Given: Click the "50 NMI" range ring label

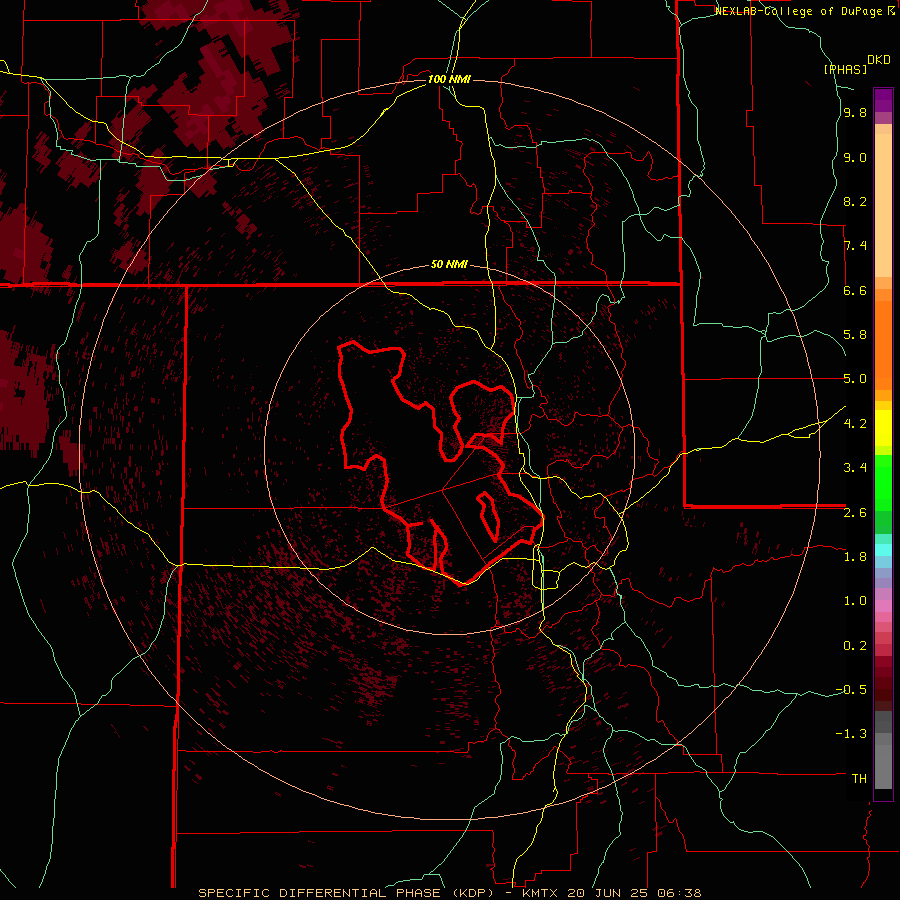Looking at the screenshot, I should 449,265.
